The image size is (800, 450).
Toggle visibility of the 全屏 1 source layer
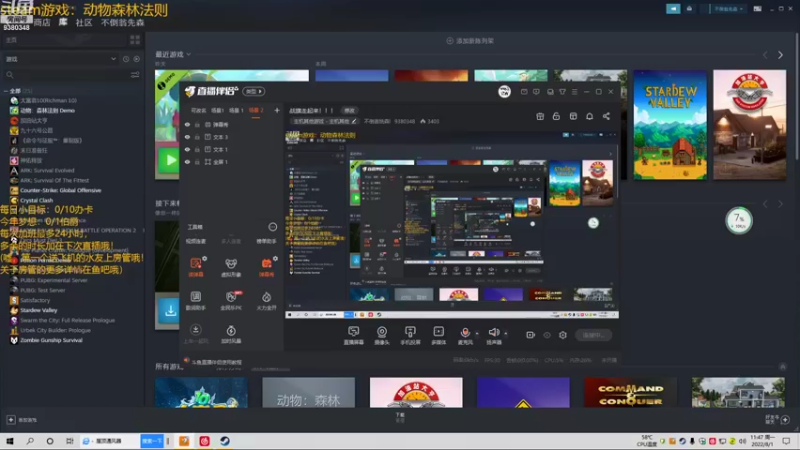tap(187, 162)
